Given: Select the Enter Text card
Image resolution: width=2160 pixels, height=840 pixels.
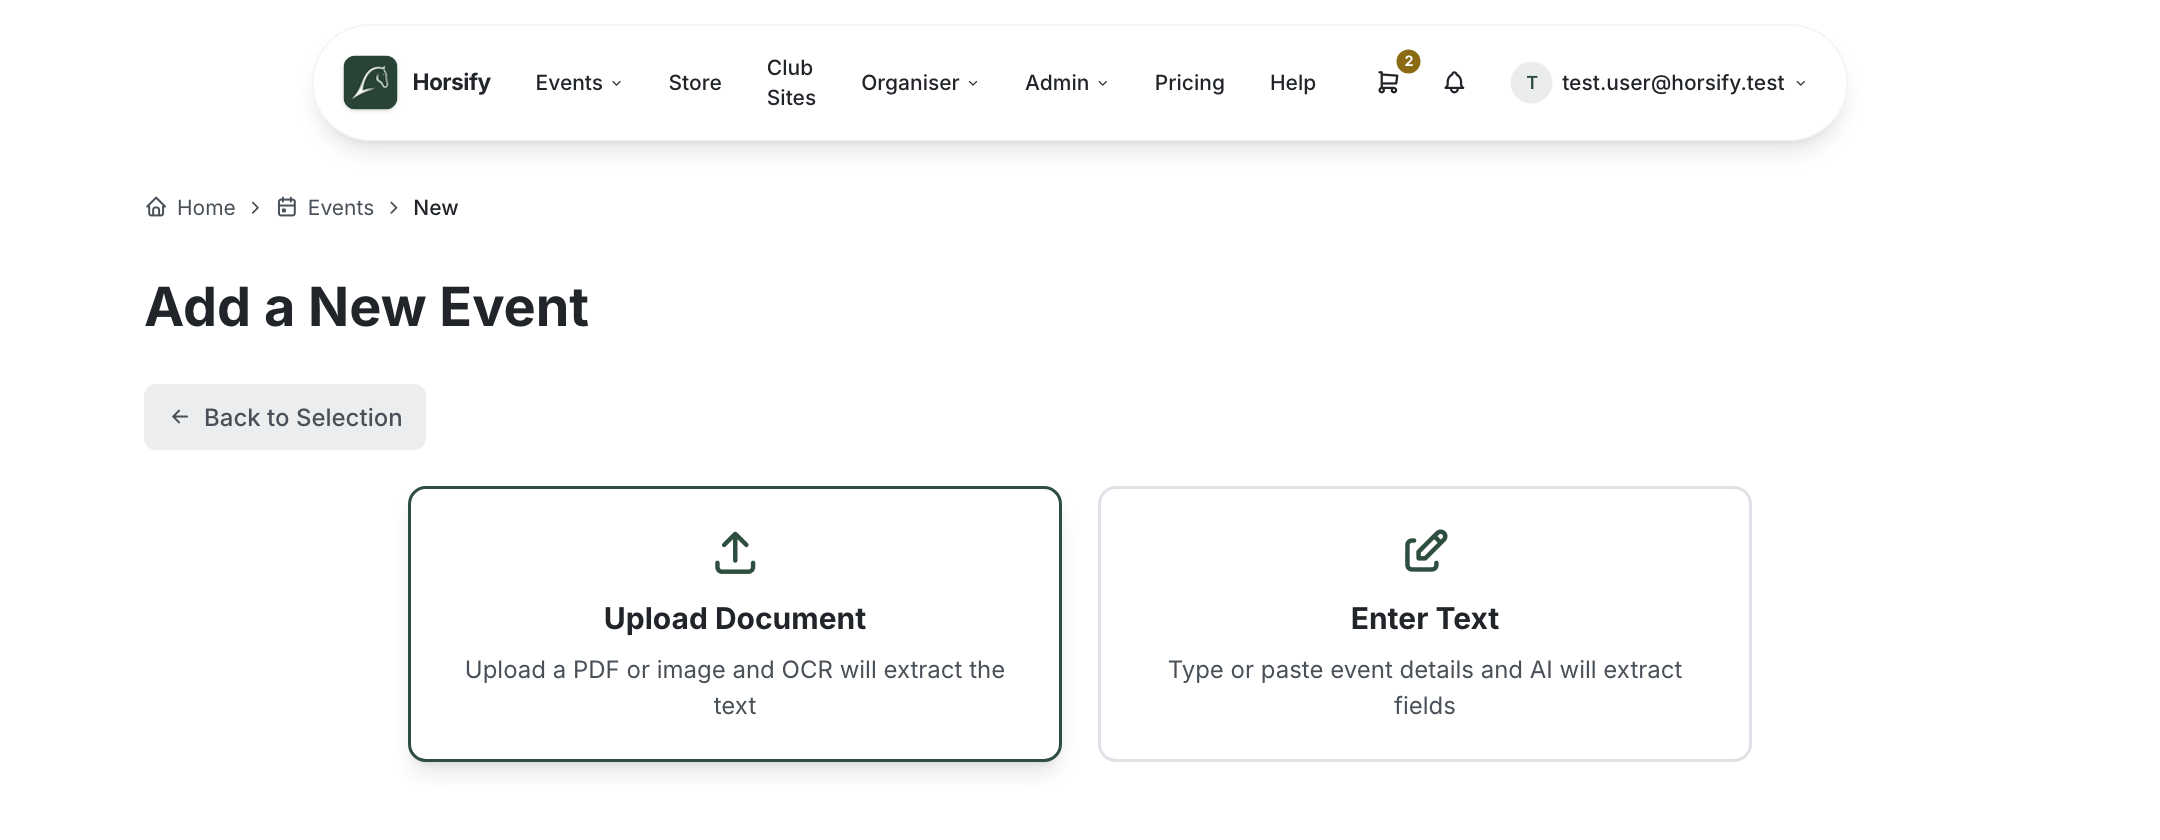Looking at the screenshot, I should pyautogui.click(x=1425, y=624).
